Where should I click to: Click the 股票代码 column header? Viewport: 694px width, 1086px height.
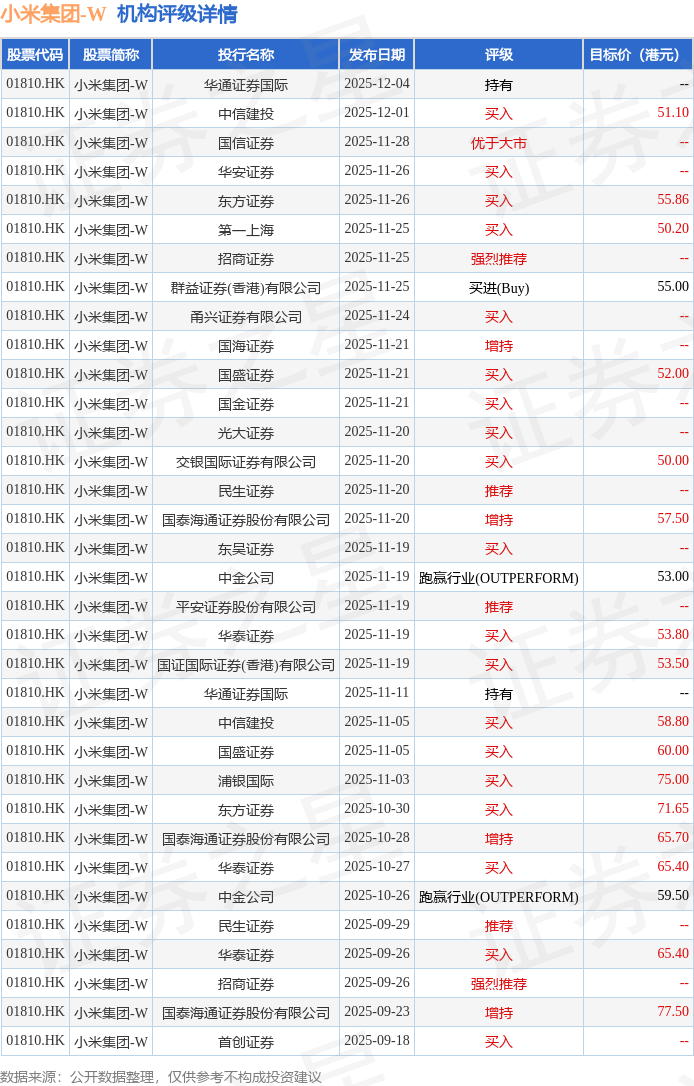click(x=35, y=55)
